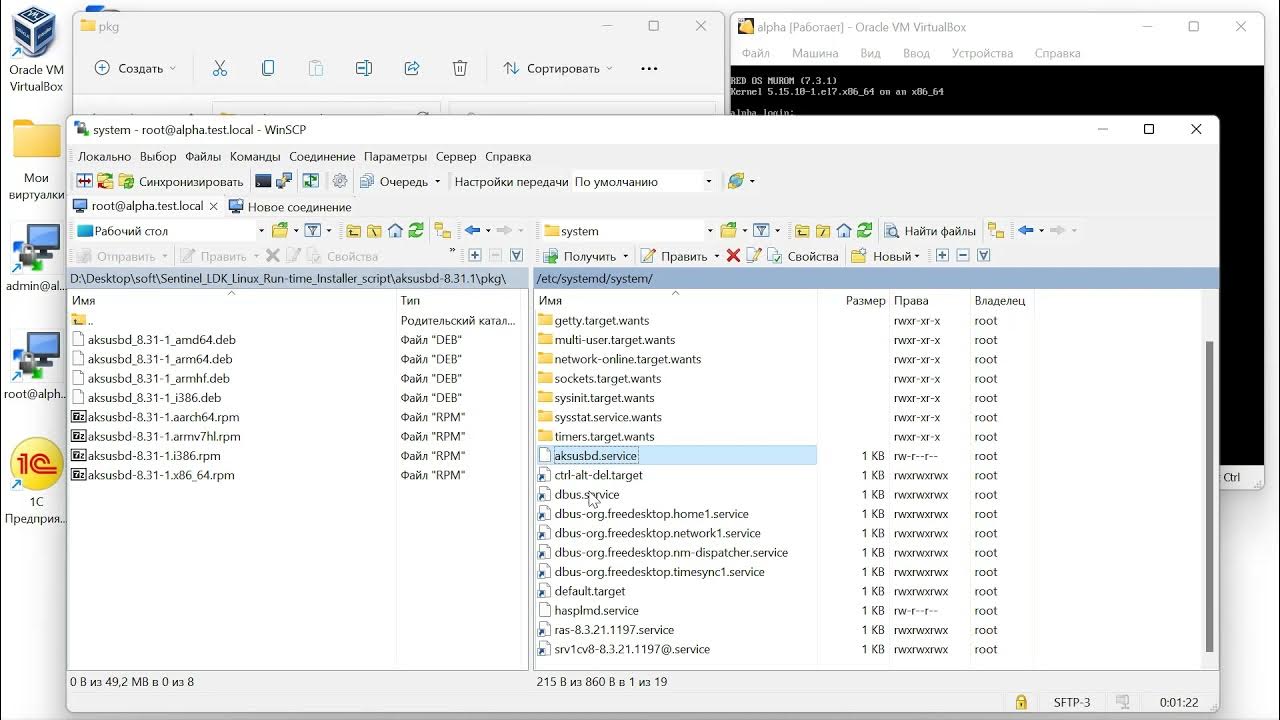The image size is (1280, 720).
Task: Open the Выбор menu
Action: (x=158, y=156)
